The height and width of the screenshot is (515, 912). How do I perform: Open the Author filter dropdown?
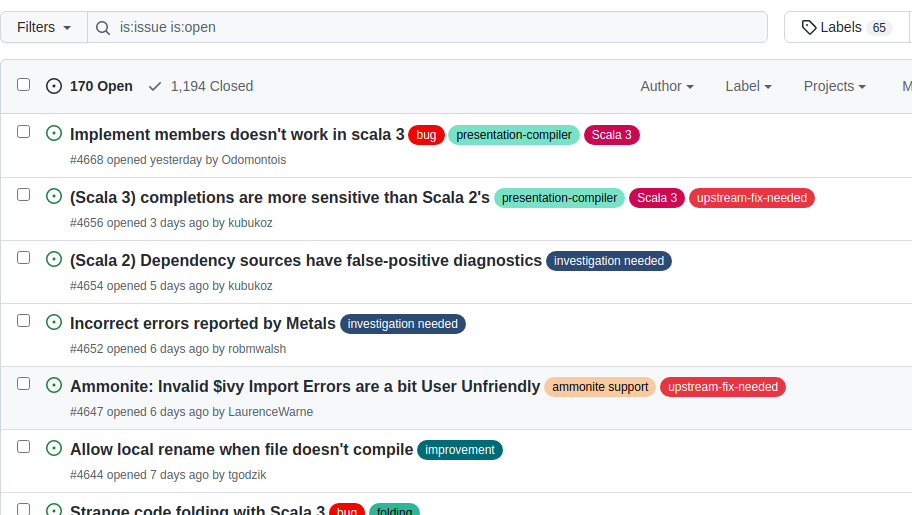pyautogui.click(x=667, y=86)
